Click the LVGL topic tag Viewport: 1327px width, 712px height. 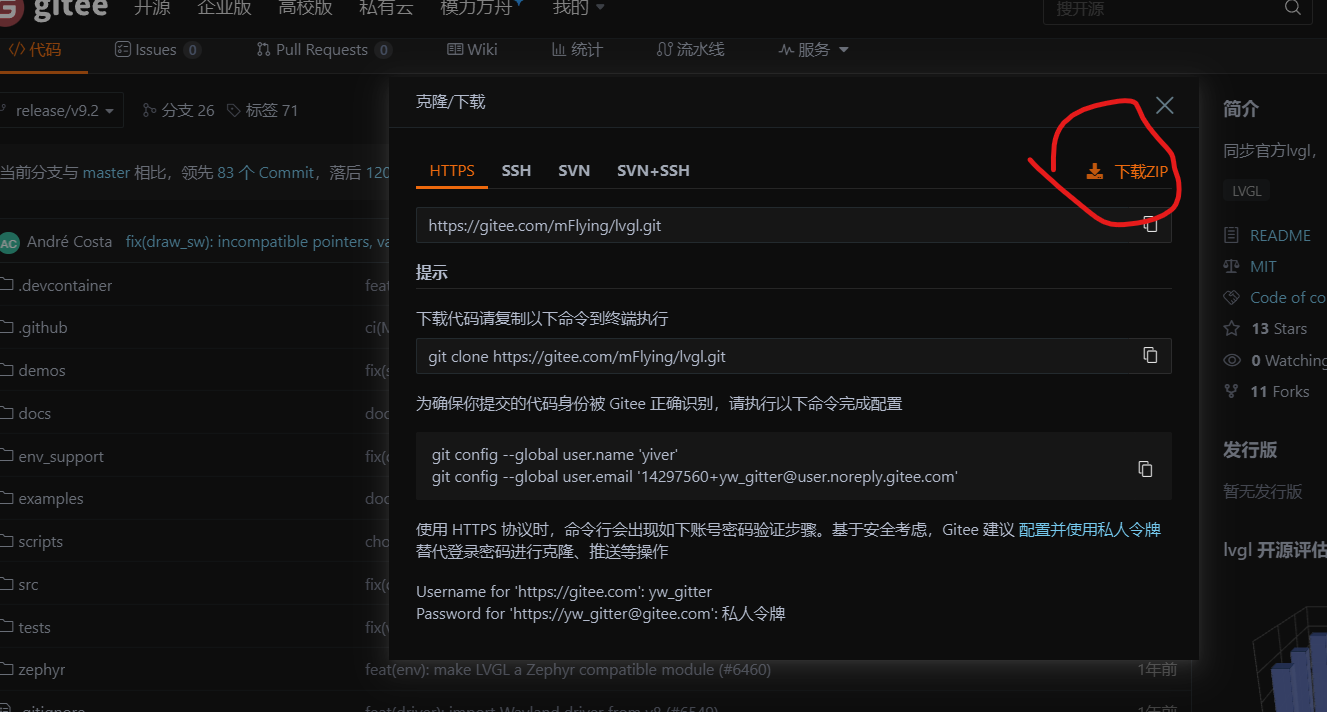1246,191
